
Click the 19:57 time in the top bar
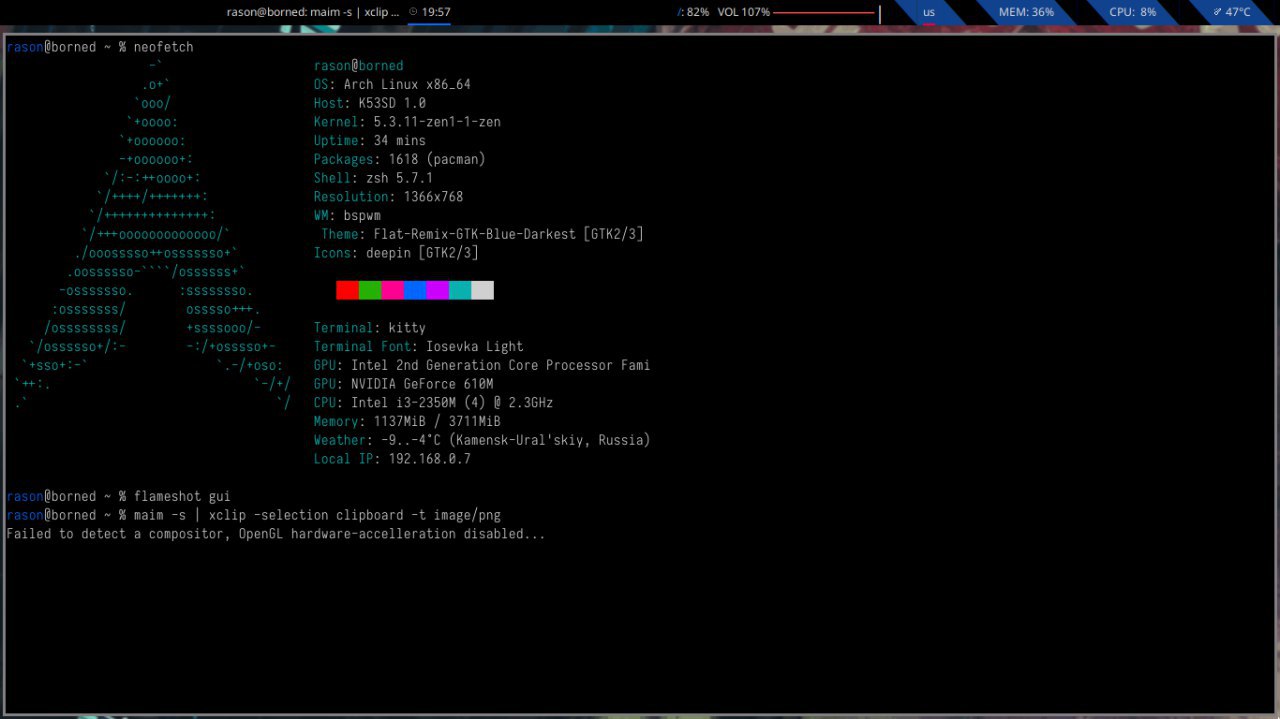[x=436, y=12]
